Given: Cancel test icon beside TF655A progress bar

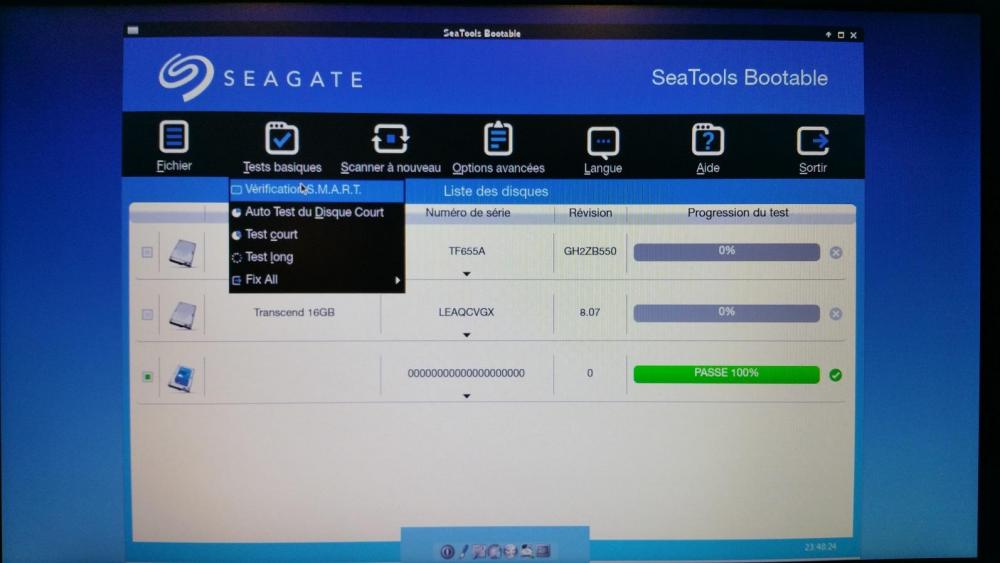Looking at the screenshot, I should [835, 252].
